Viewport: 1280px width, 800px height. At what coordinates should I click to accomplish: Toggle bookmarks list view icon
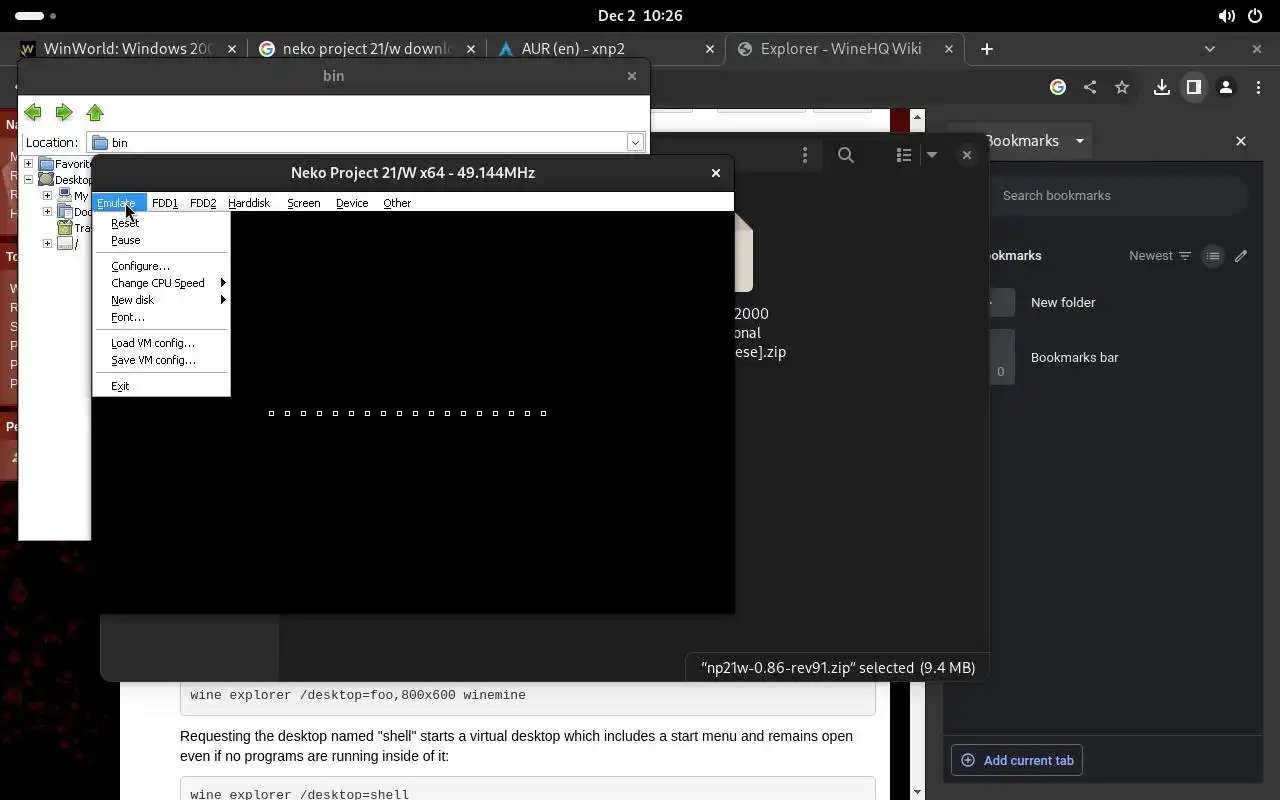[x=1213, y=256]
